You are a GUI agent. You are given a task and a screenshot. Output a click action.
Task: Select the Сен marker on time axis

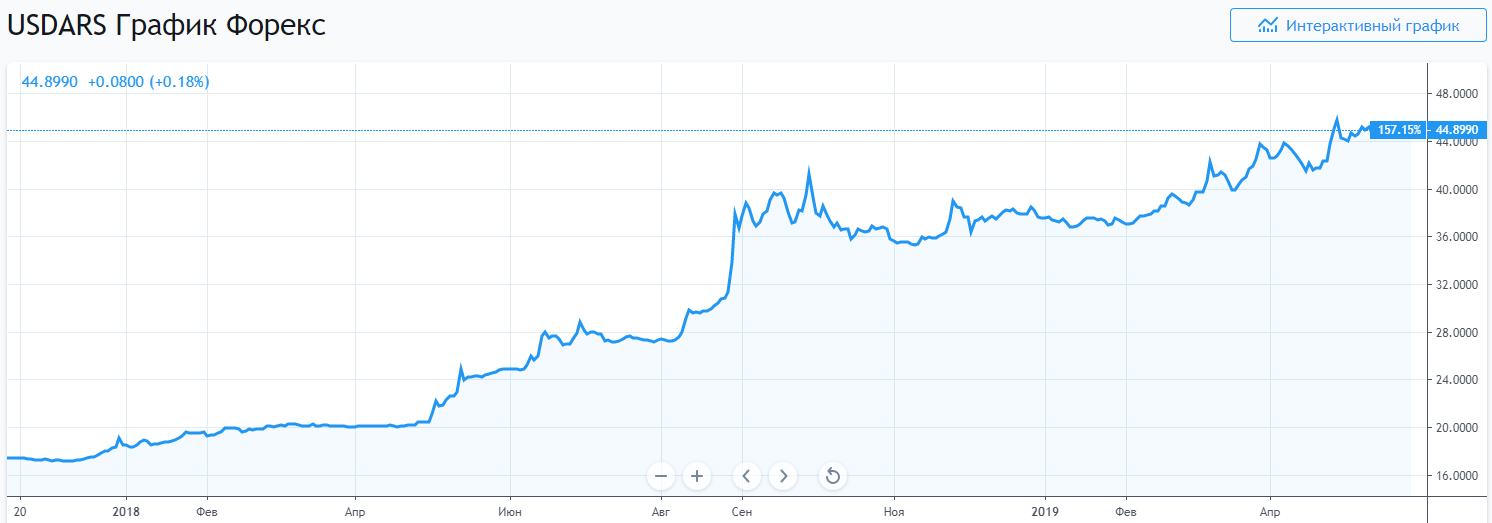click(x=742, y=510)
